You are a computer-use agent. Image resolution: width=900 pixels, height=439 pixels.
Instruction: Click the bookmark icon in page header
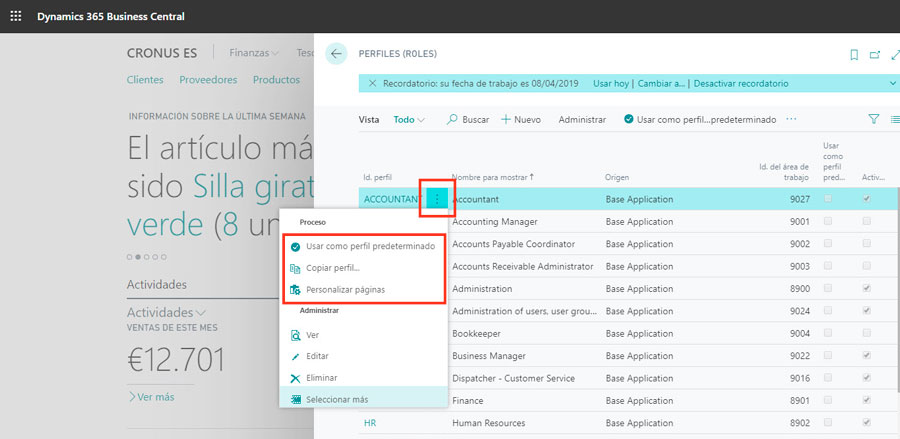[853, 54]
